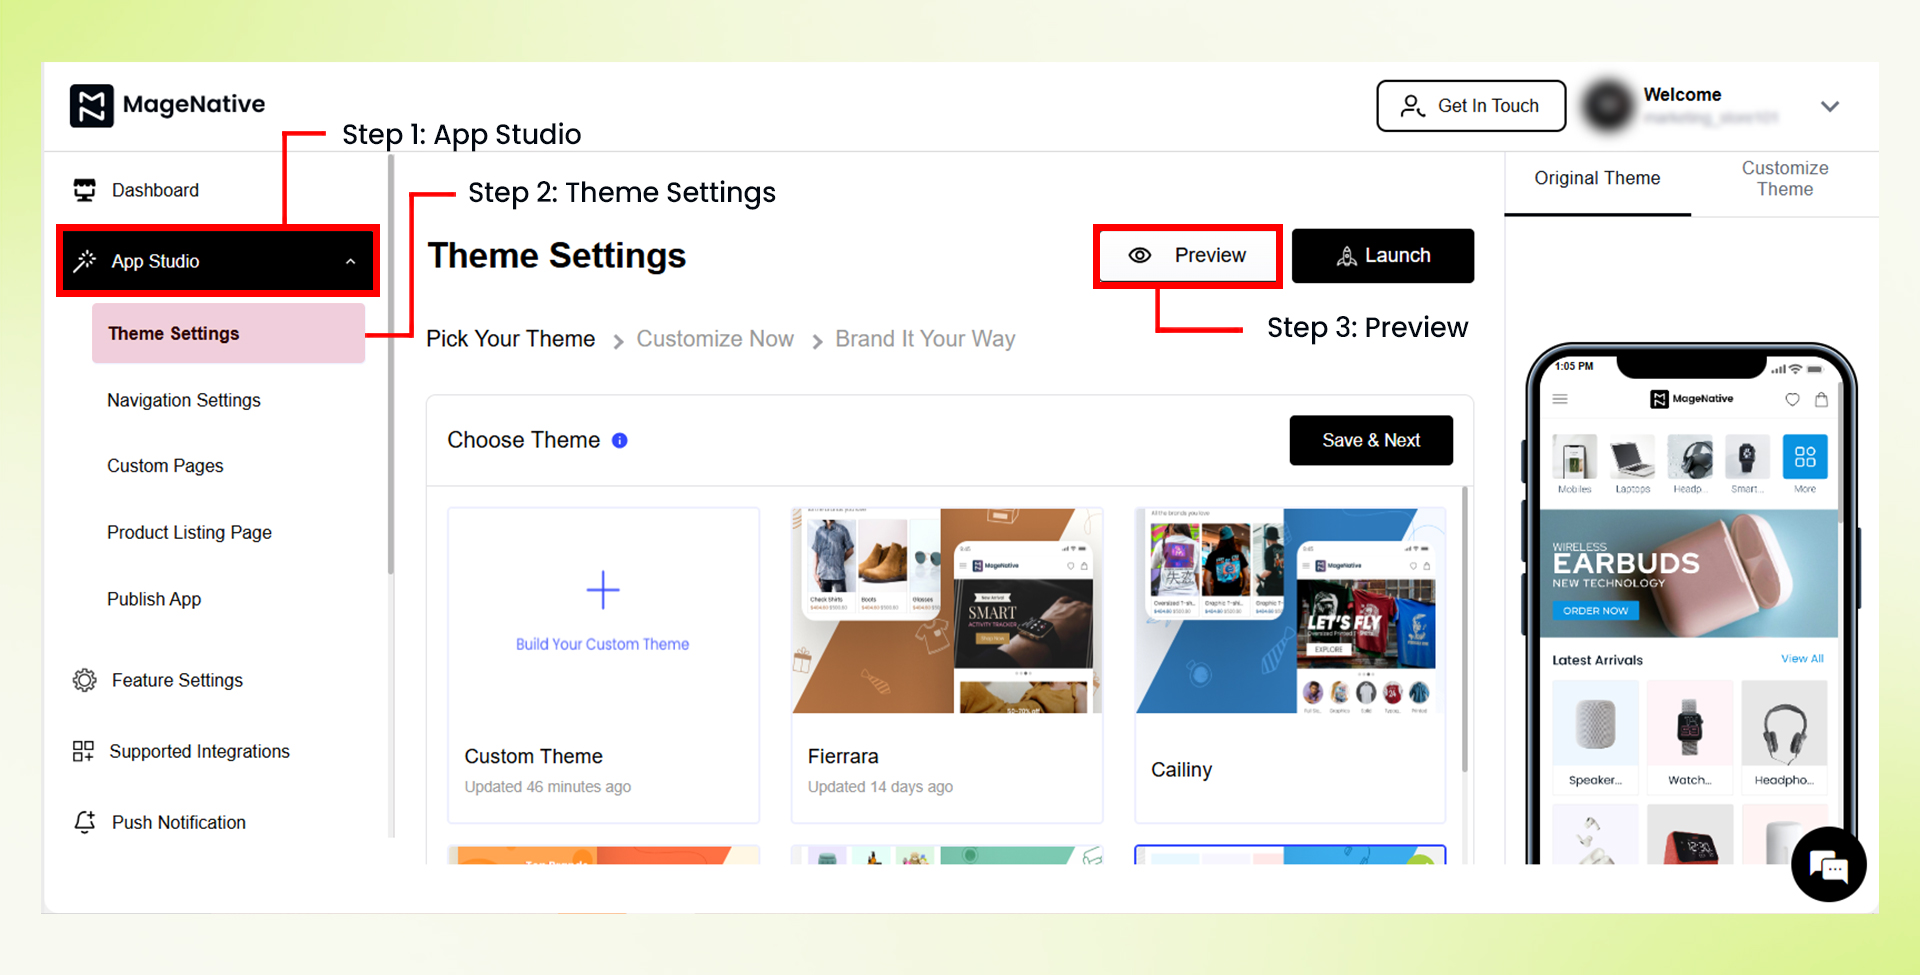Open the Dashboard using its sidebar icon
The width and height of the screenshot is (1920, 975).
tap(84, 189)
